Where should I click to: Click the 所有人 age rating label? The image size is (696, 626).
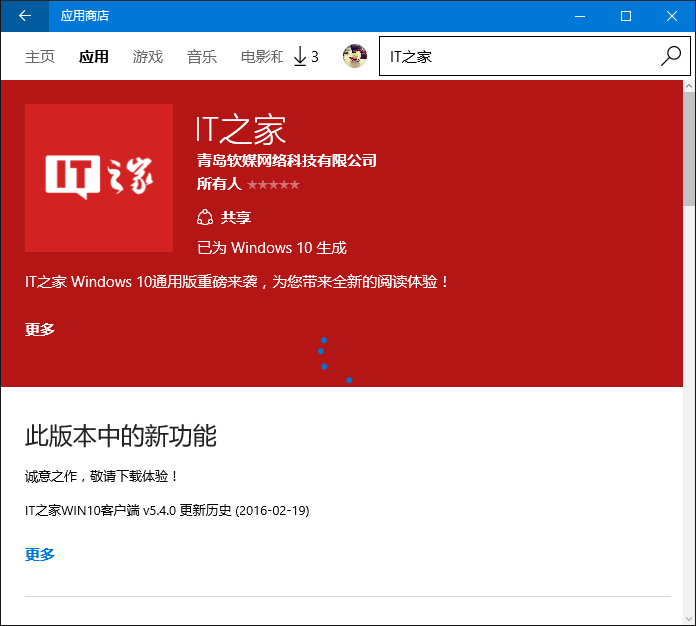[219, 184]
